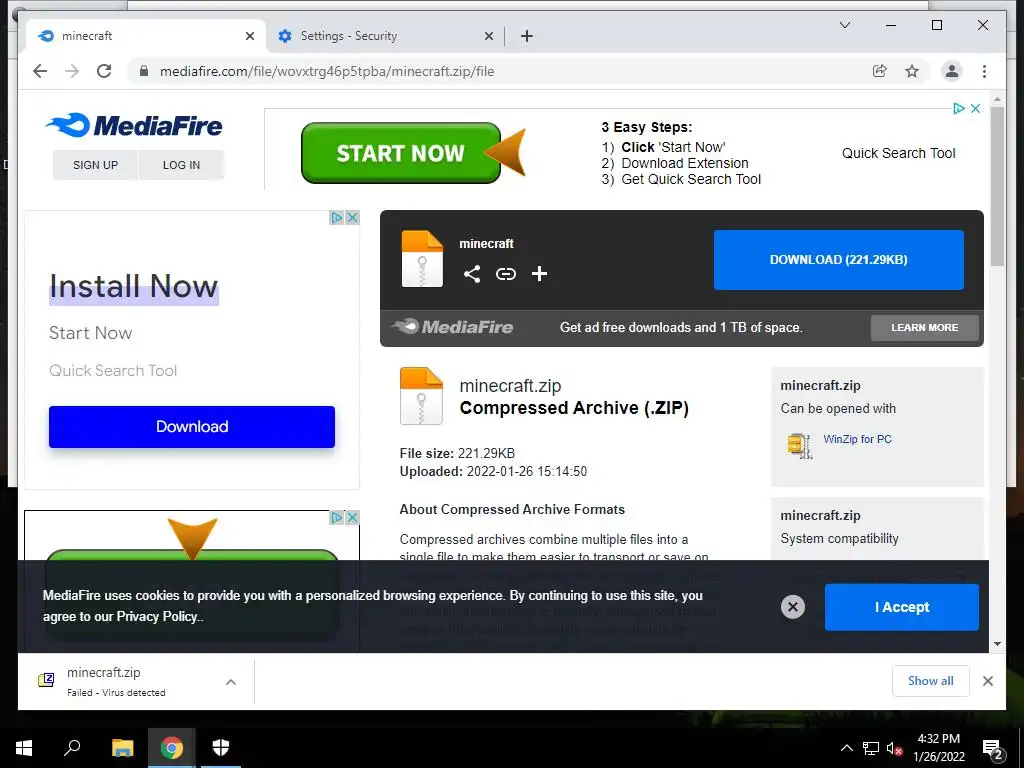Viewport: 1024px width, 768px height.
Task: Click the browser Back arrow
Action: click(x=40, y=71)
